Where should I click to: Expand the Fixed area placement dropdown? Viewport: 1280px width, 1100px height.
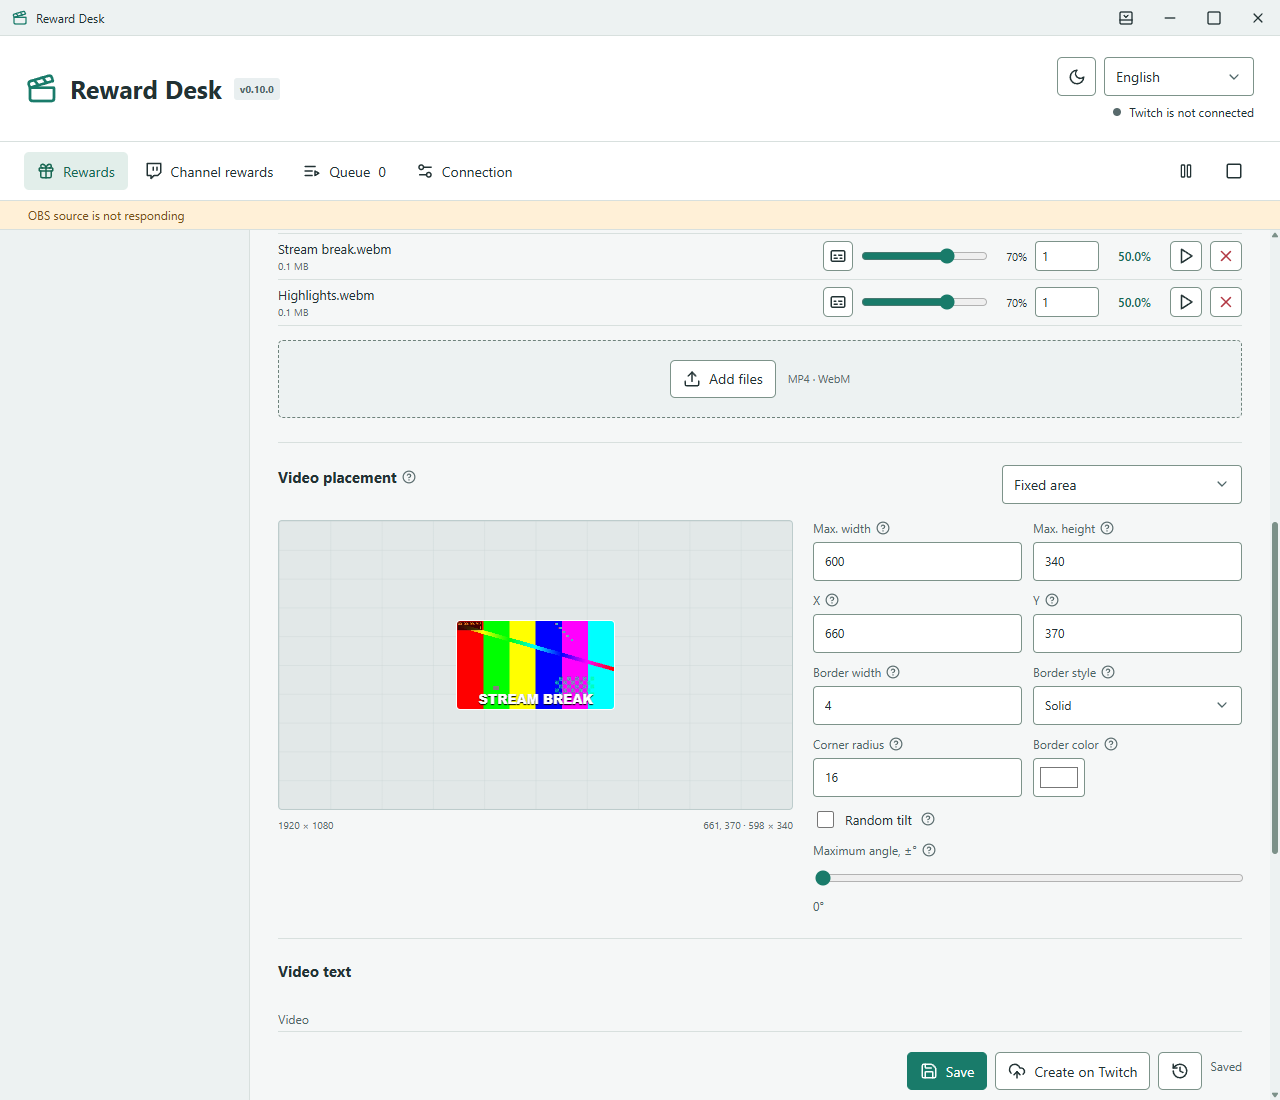click(x=1121, y=484)
